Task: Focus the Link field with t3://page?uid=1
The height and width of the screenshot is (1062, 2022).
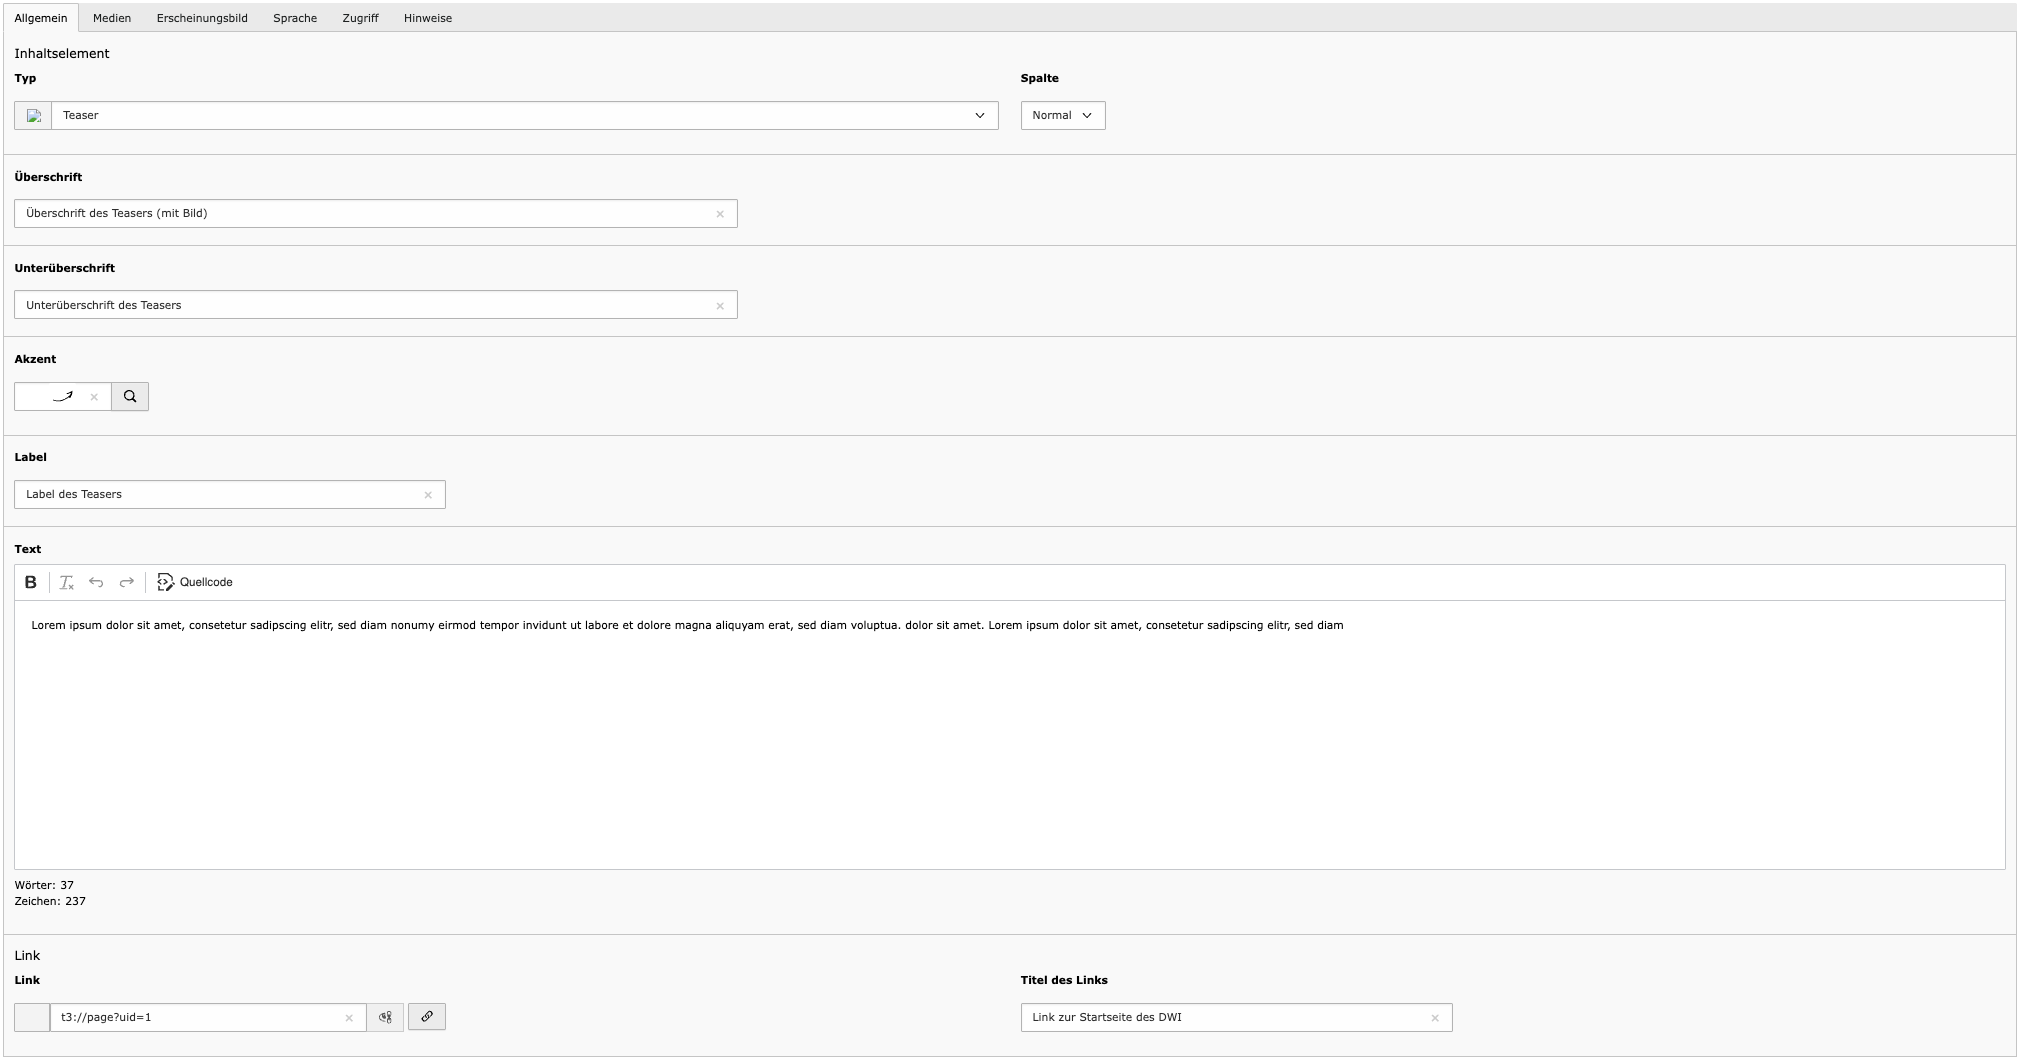Action: [x=195, y=1018]
